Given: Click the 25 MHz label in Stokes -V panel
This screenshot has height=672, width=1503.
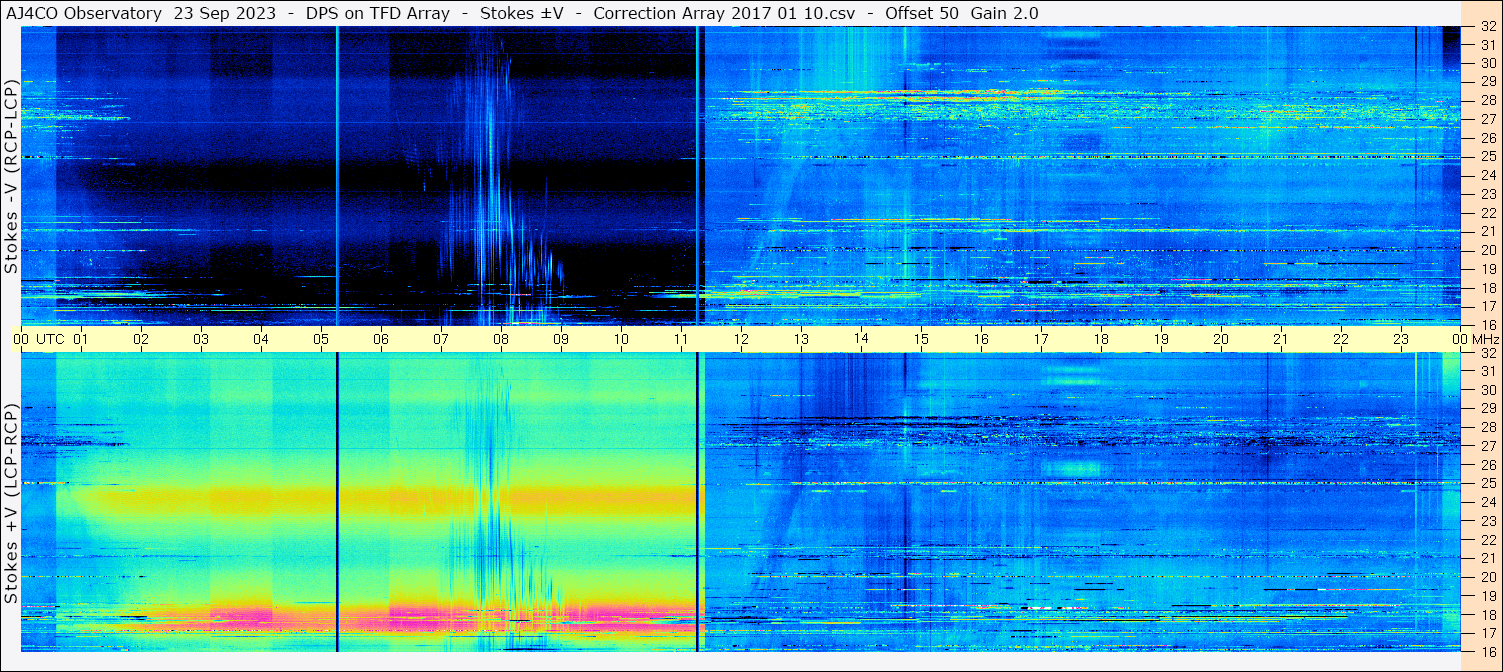Looking at the screenshot, I should point(1488,157).
